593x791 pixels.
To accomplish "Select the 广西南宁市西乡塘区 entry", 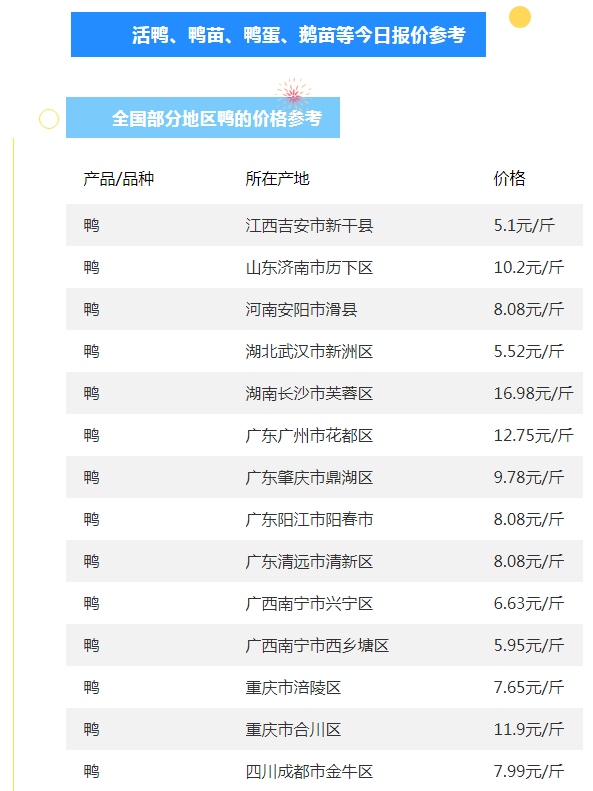I will pos(317,645).
